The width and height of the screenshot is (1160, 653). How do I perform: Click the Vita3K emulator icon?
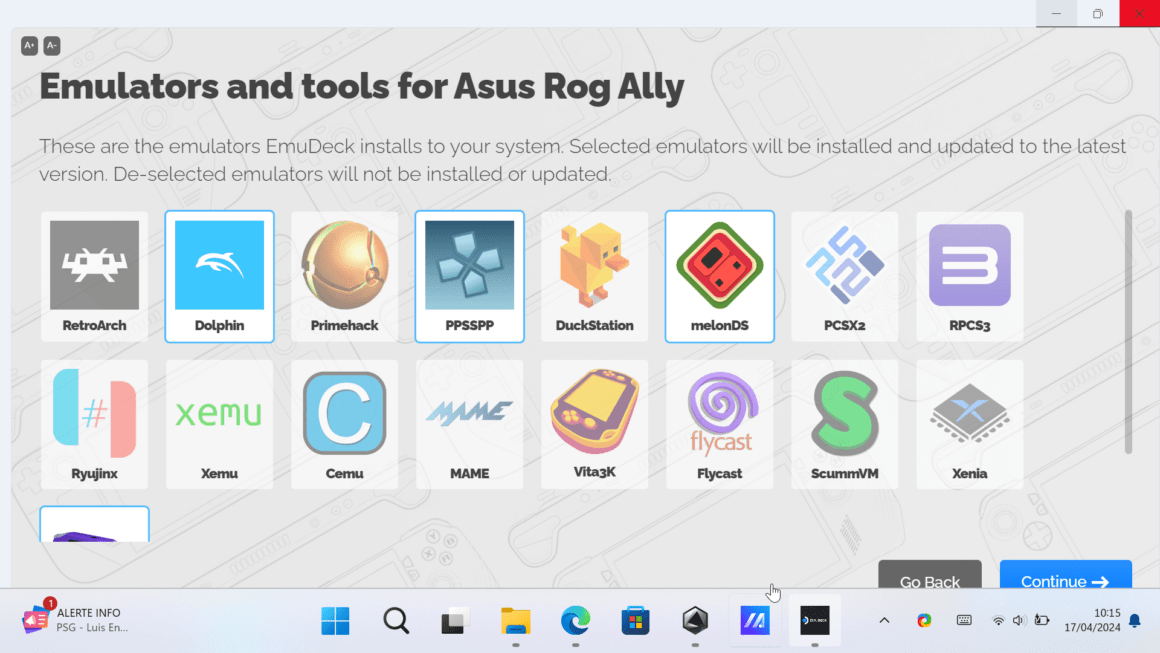594,411
